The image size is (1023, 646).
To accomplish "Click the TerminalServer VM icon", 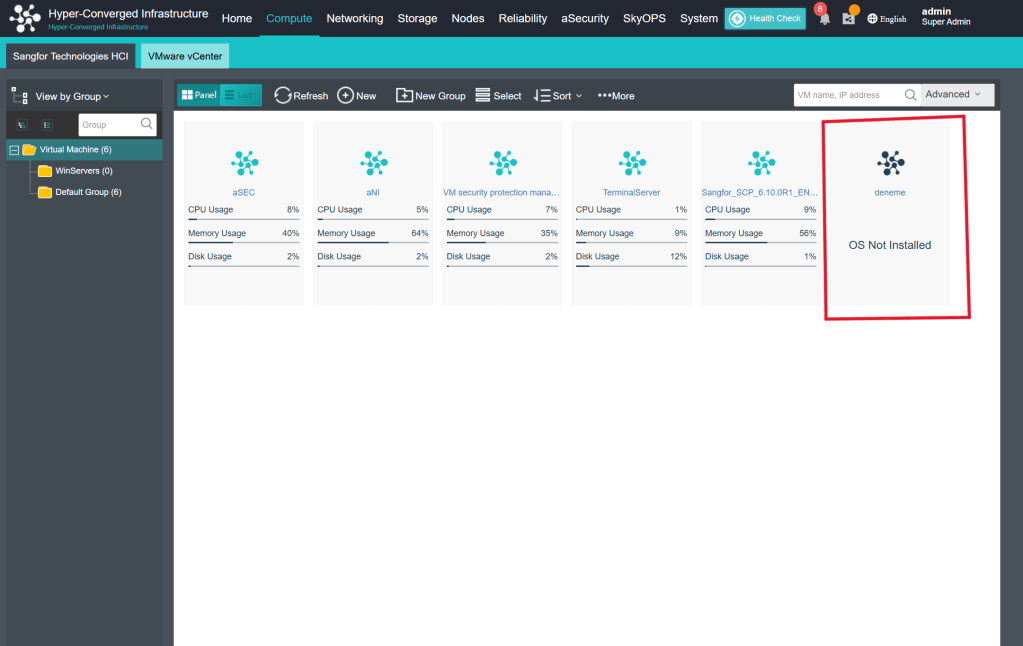I will coord(631,162).
